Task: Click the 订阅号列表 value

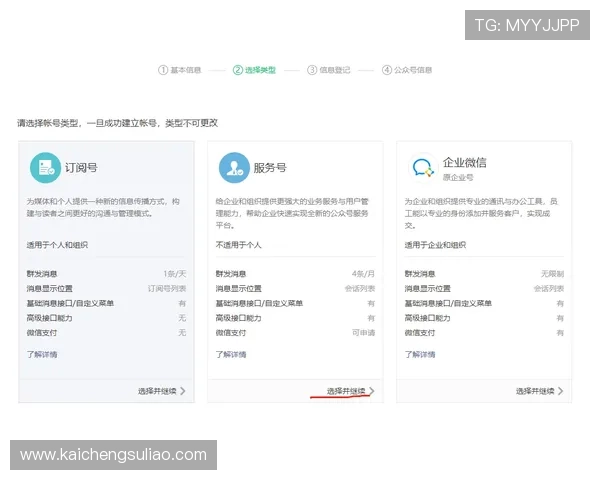Action: [x=167, y=289]
